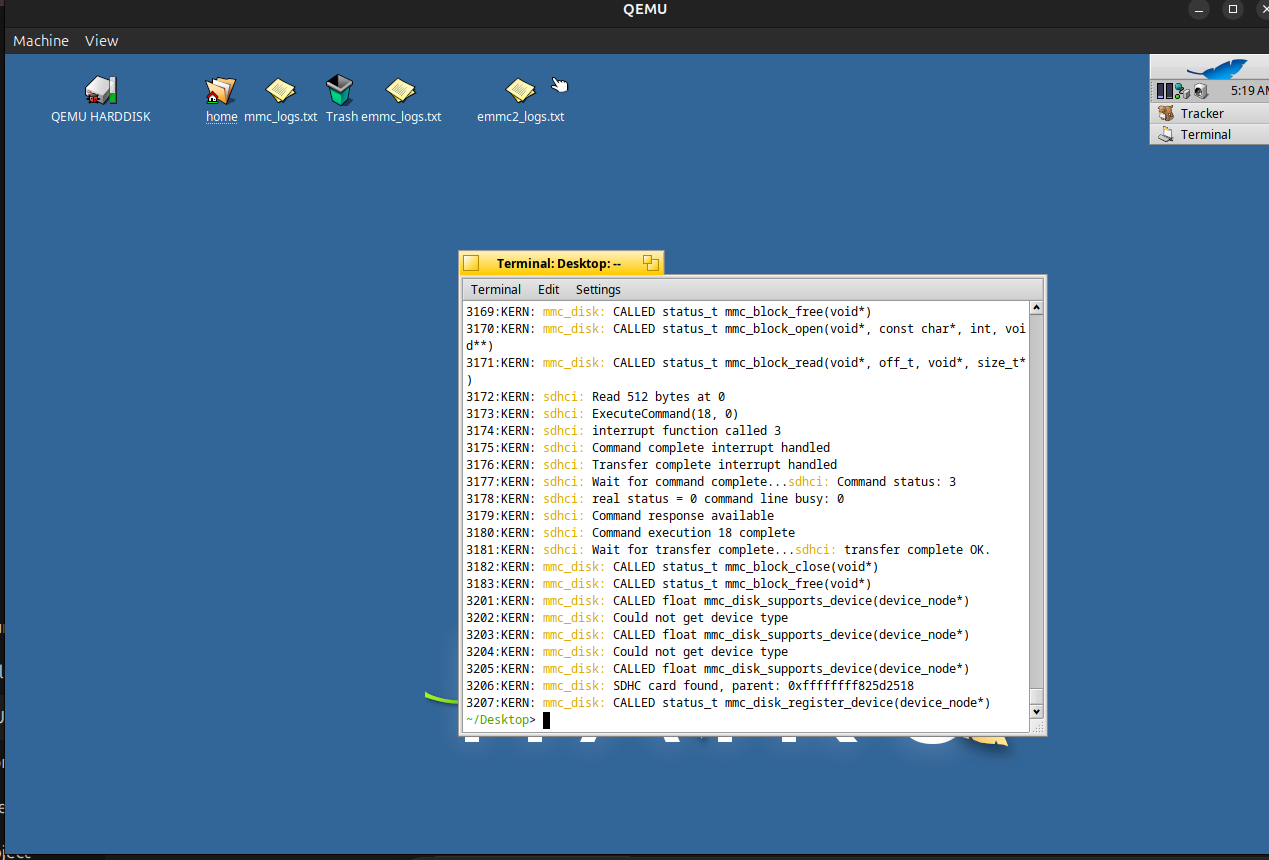Click the Trash icon on desktop
The height and width of the screenshot is (860, 1269).
(340, 91)
